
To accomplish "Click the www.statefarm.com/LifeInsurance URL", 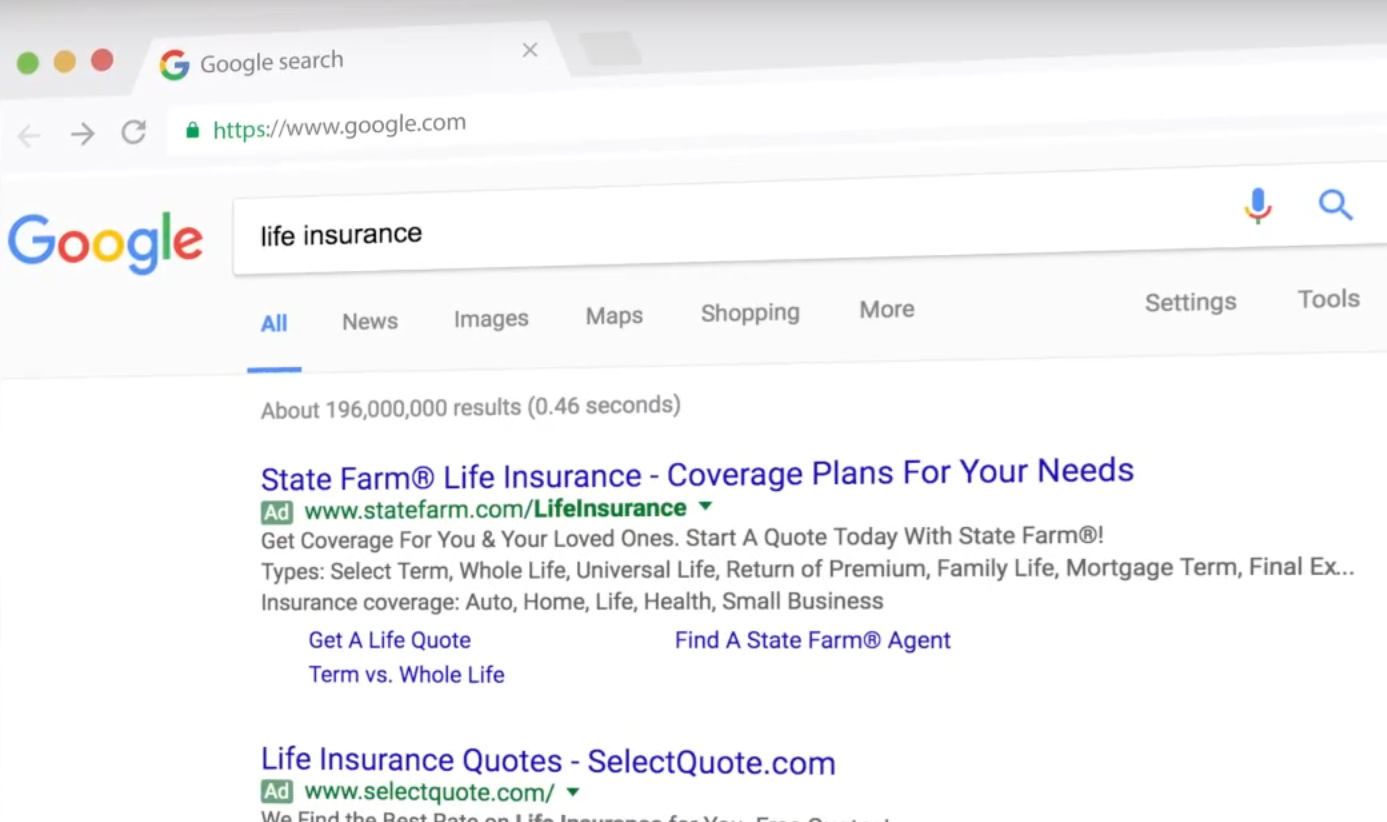I will [x=495, y=509].
